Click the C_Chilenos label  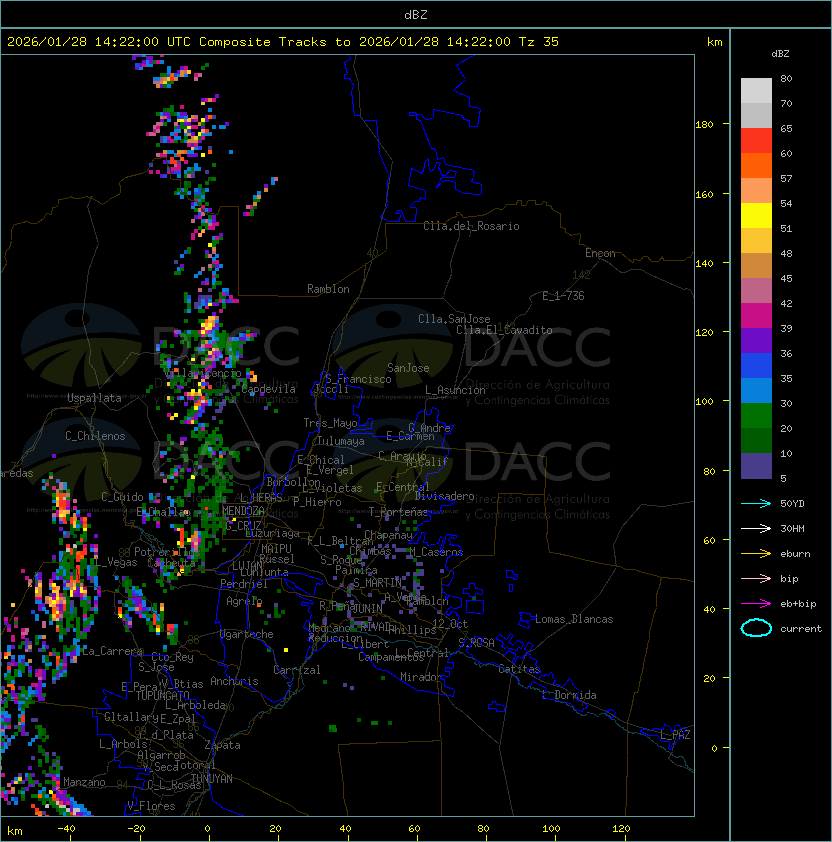95,436
